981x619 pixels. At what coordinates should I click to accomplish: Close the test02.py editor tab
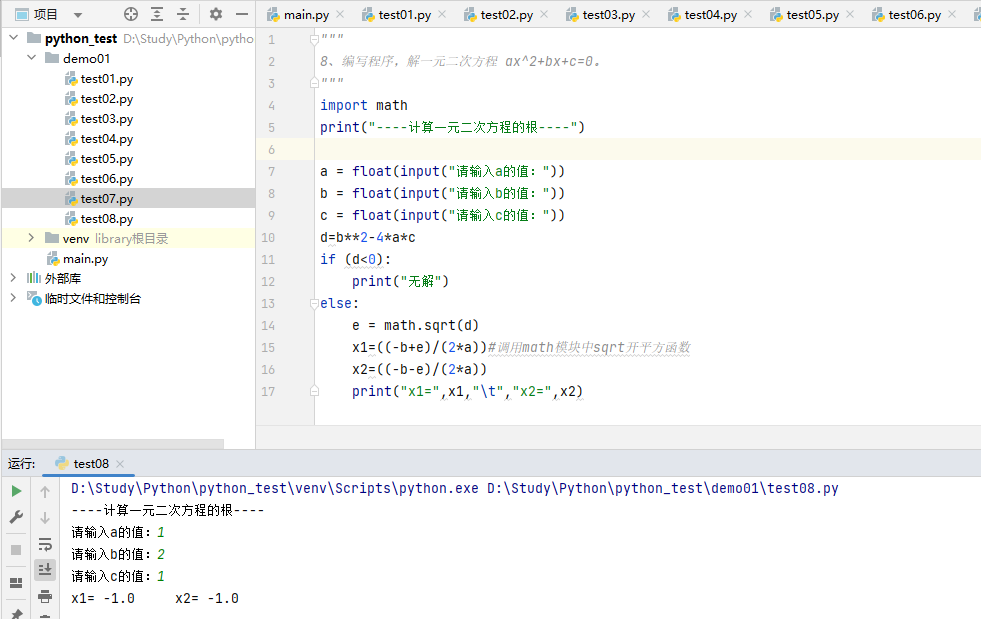pyautogui.click(x=544, y=14)
